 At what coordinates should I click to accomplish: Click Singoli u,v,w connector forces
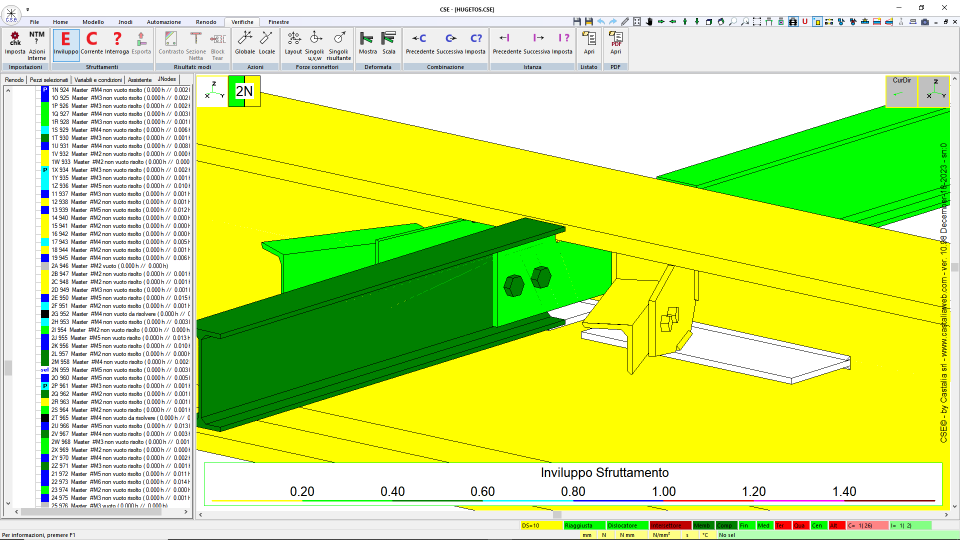315,45
